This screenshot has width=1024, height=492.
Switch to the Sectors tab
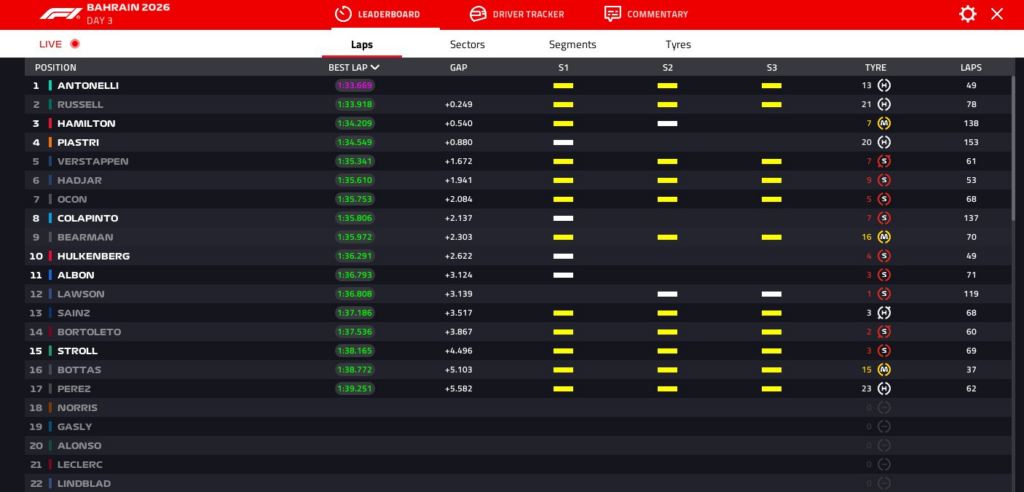coord(467,44)
